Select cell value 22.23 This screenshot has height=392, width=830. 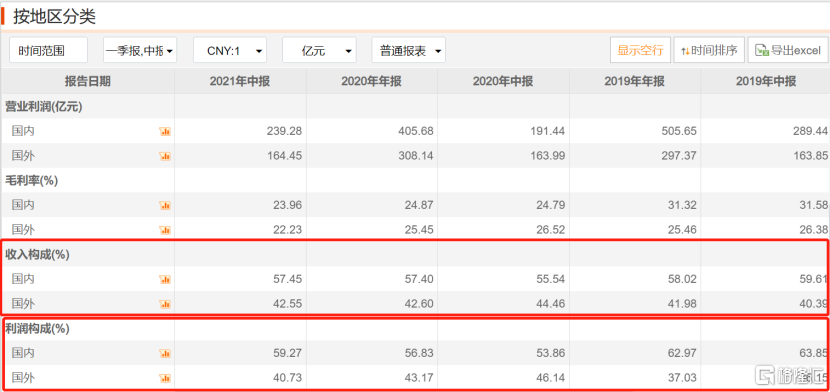[288, 230]
